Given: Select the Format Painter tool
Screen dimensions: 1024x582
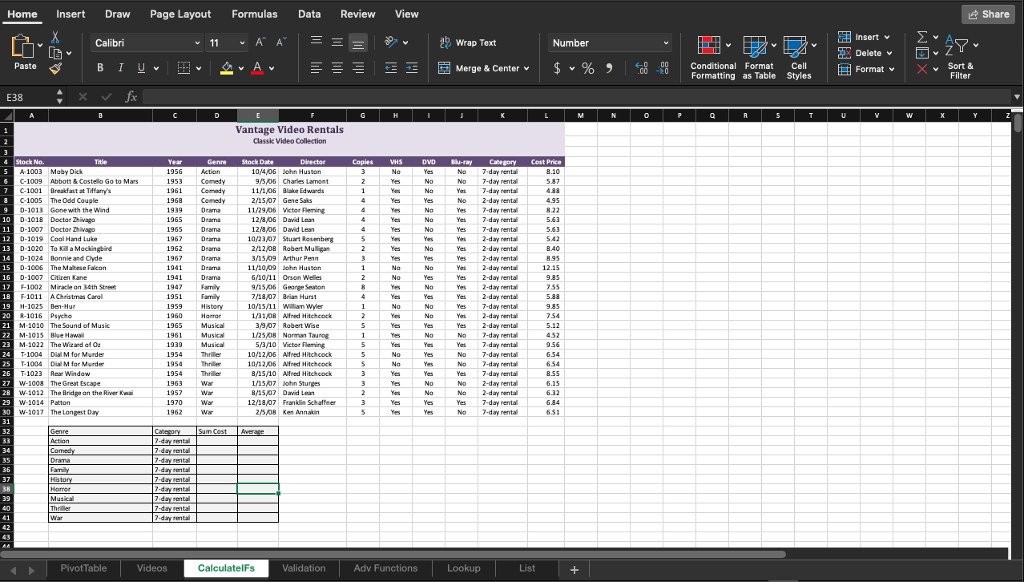Looking at the screenshot, I should 55,68.
